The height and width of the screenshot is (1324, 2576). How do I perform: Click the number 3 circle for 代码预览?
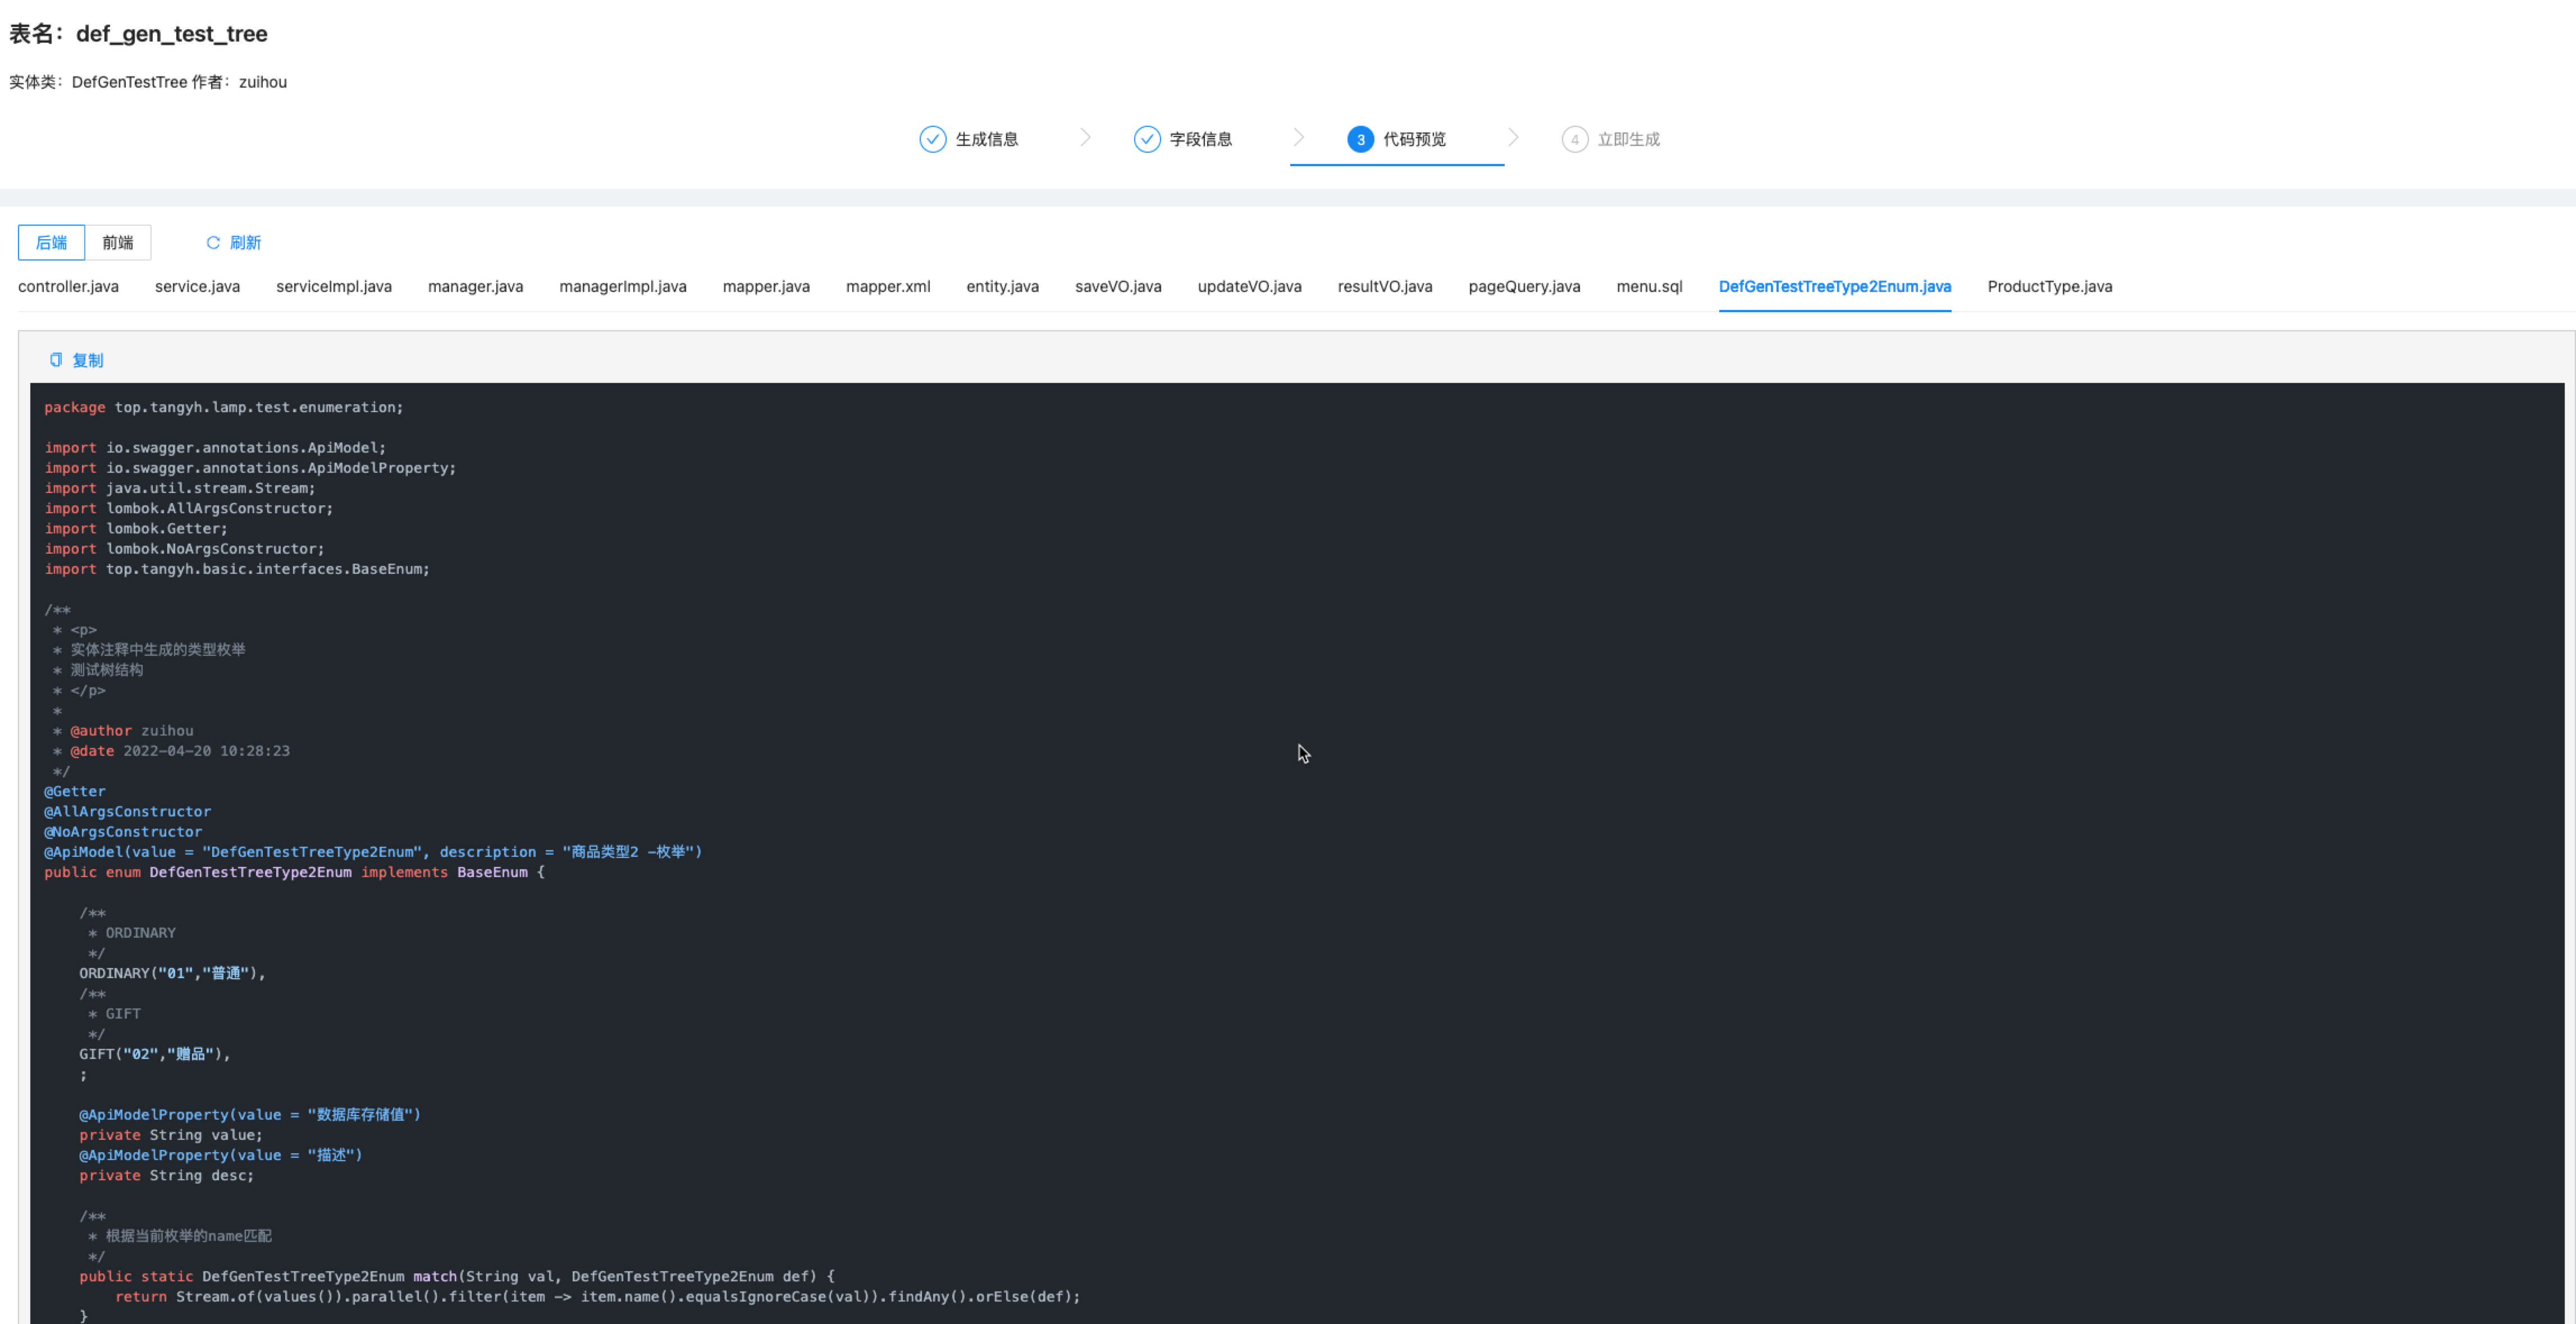coord(1360,139)
